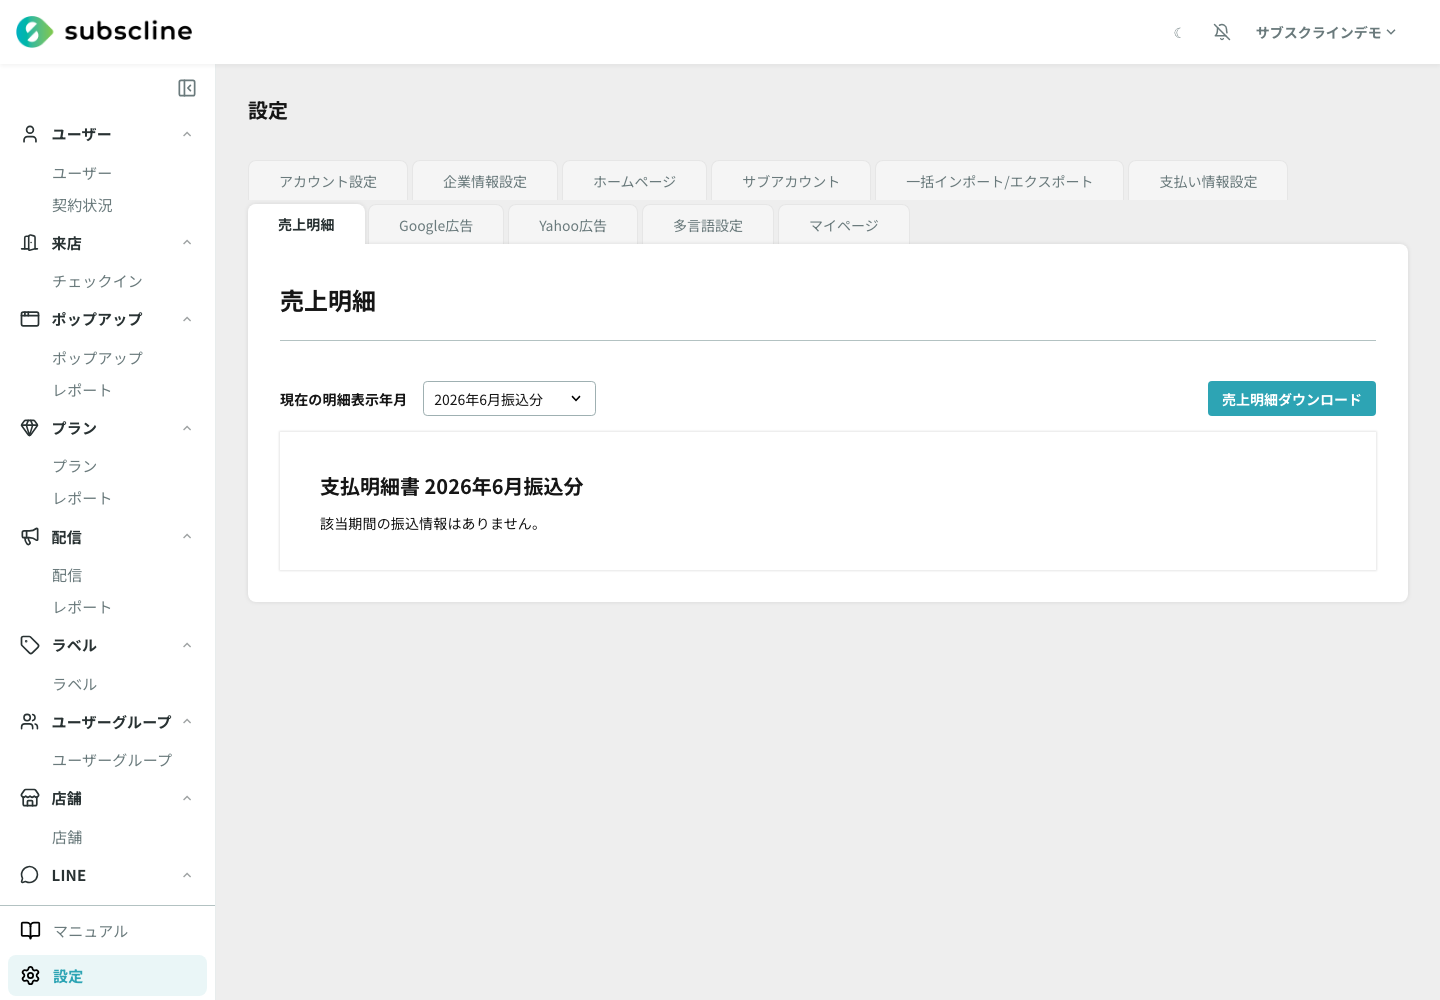This screenshot has width=1440, height=1000.
Task: Open レポート under ポップアップ
Action: [82, 390]
